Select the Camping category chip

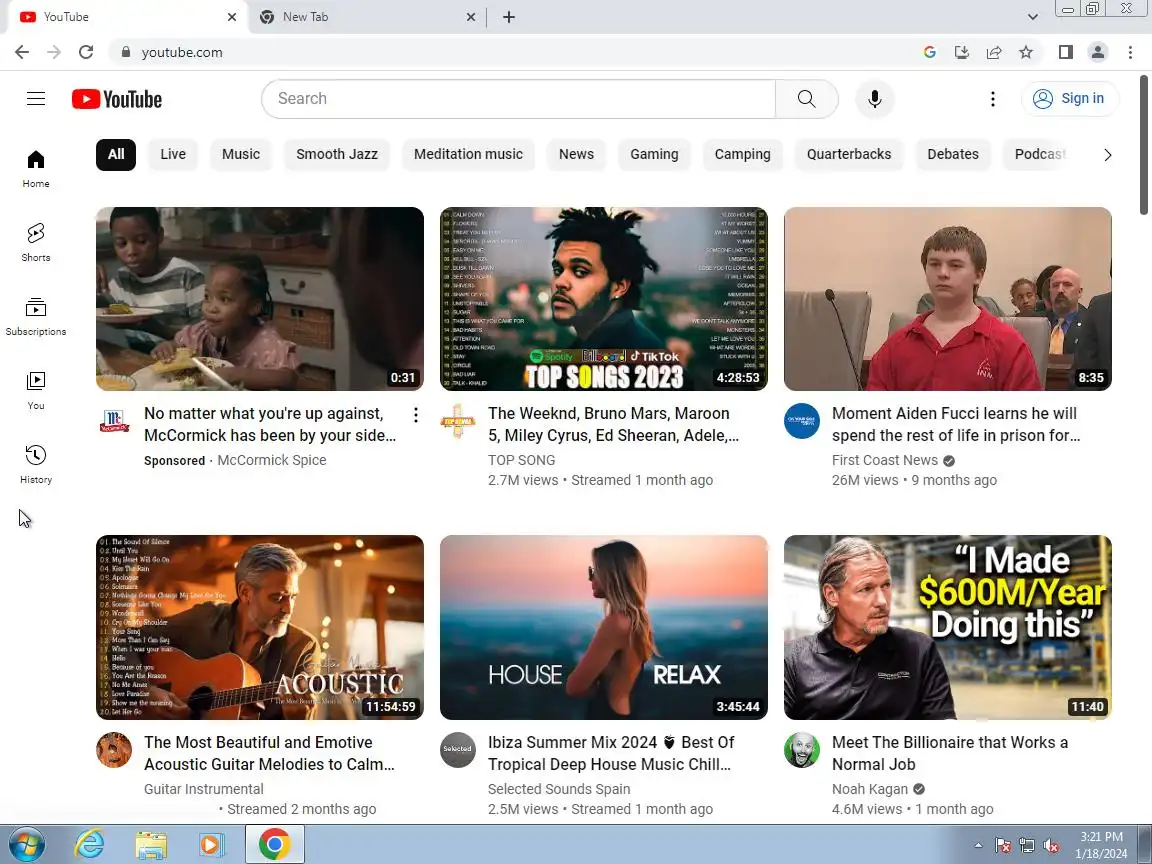click(x=742, y=154)
